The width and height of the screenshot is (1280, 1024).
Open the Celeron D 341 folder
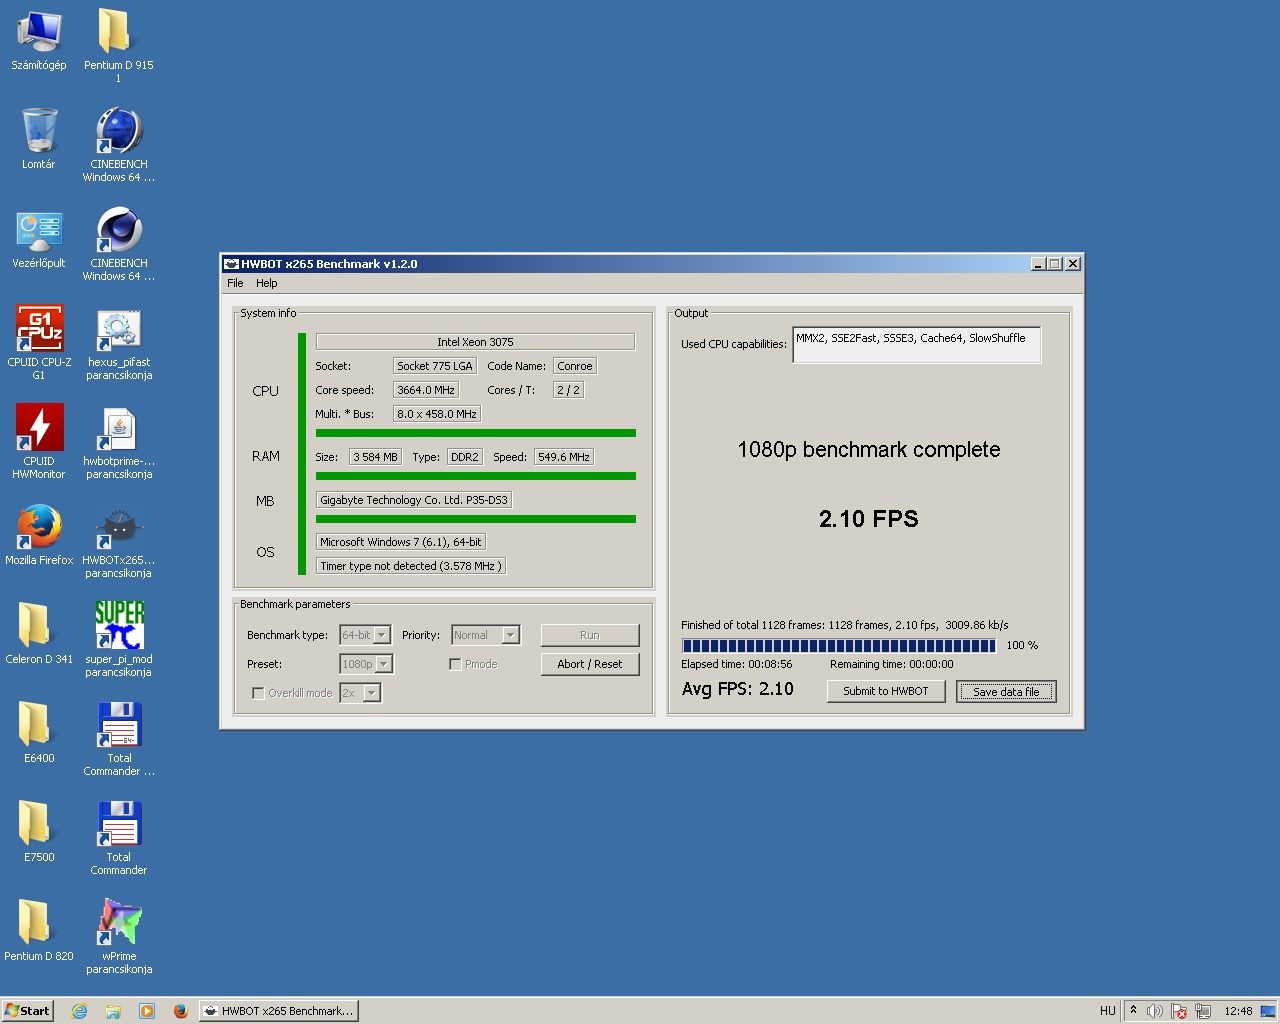38,634
